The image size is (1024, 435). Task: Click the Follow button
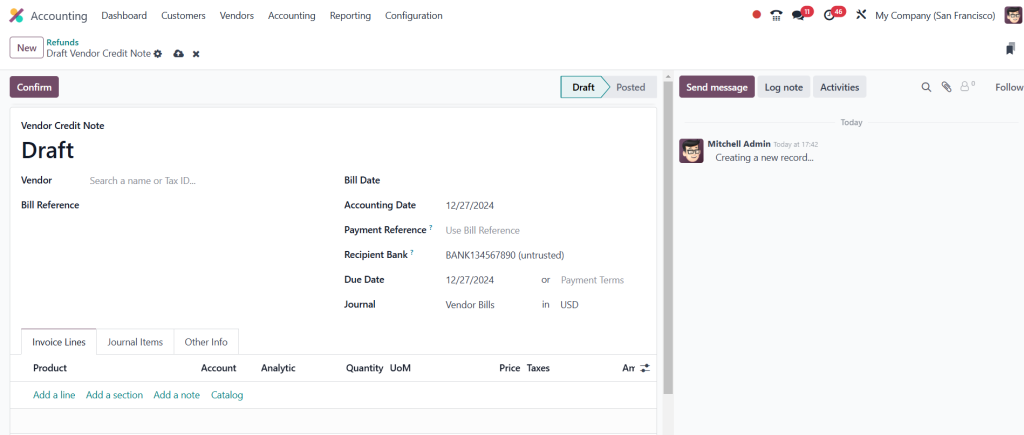1008,87
